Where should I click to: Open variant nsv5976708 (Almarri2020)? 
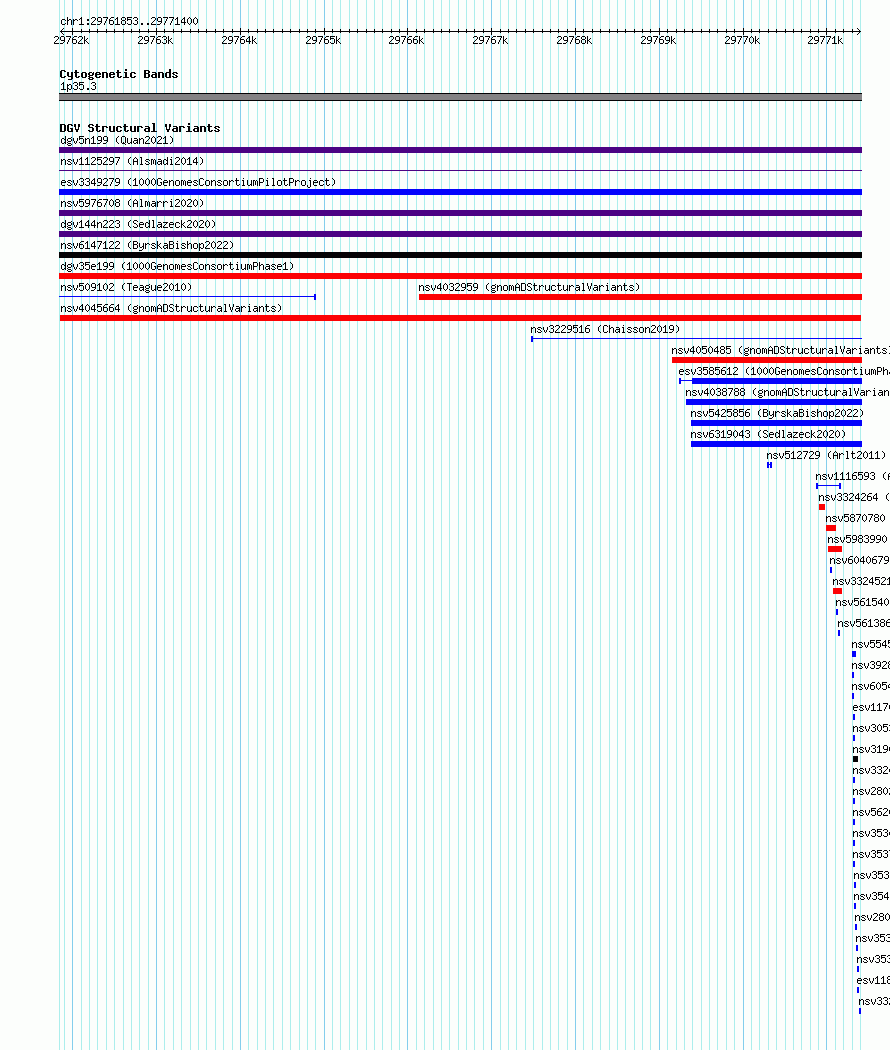132,203
